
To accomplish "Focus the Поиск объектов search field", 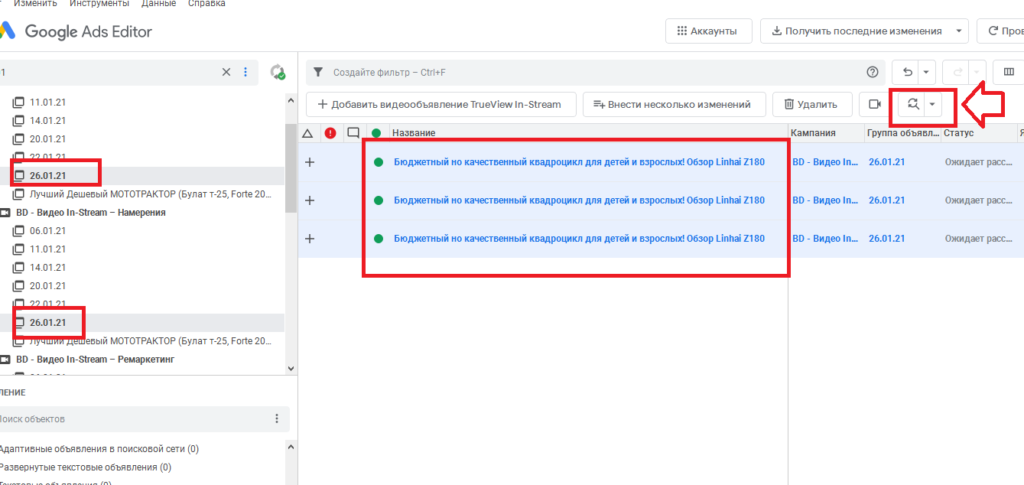I will pyautogui.click(x=134, y=418).
